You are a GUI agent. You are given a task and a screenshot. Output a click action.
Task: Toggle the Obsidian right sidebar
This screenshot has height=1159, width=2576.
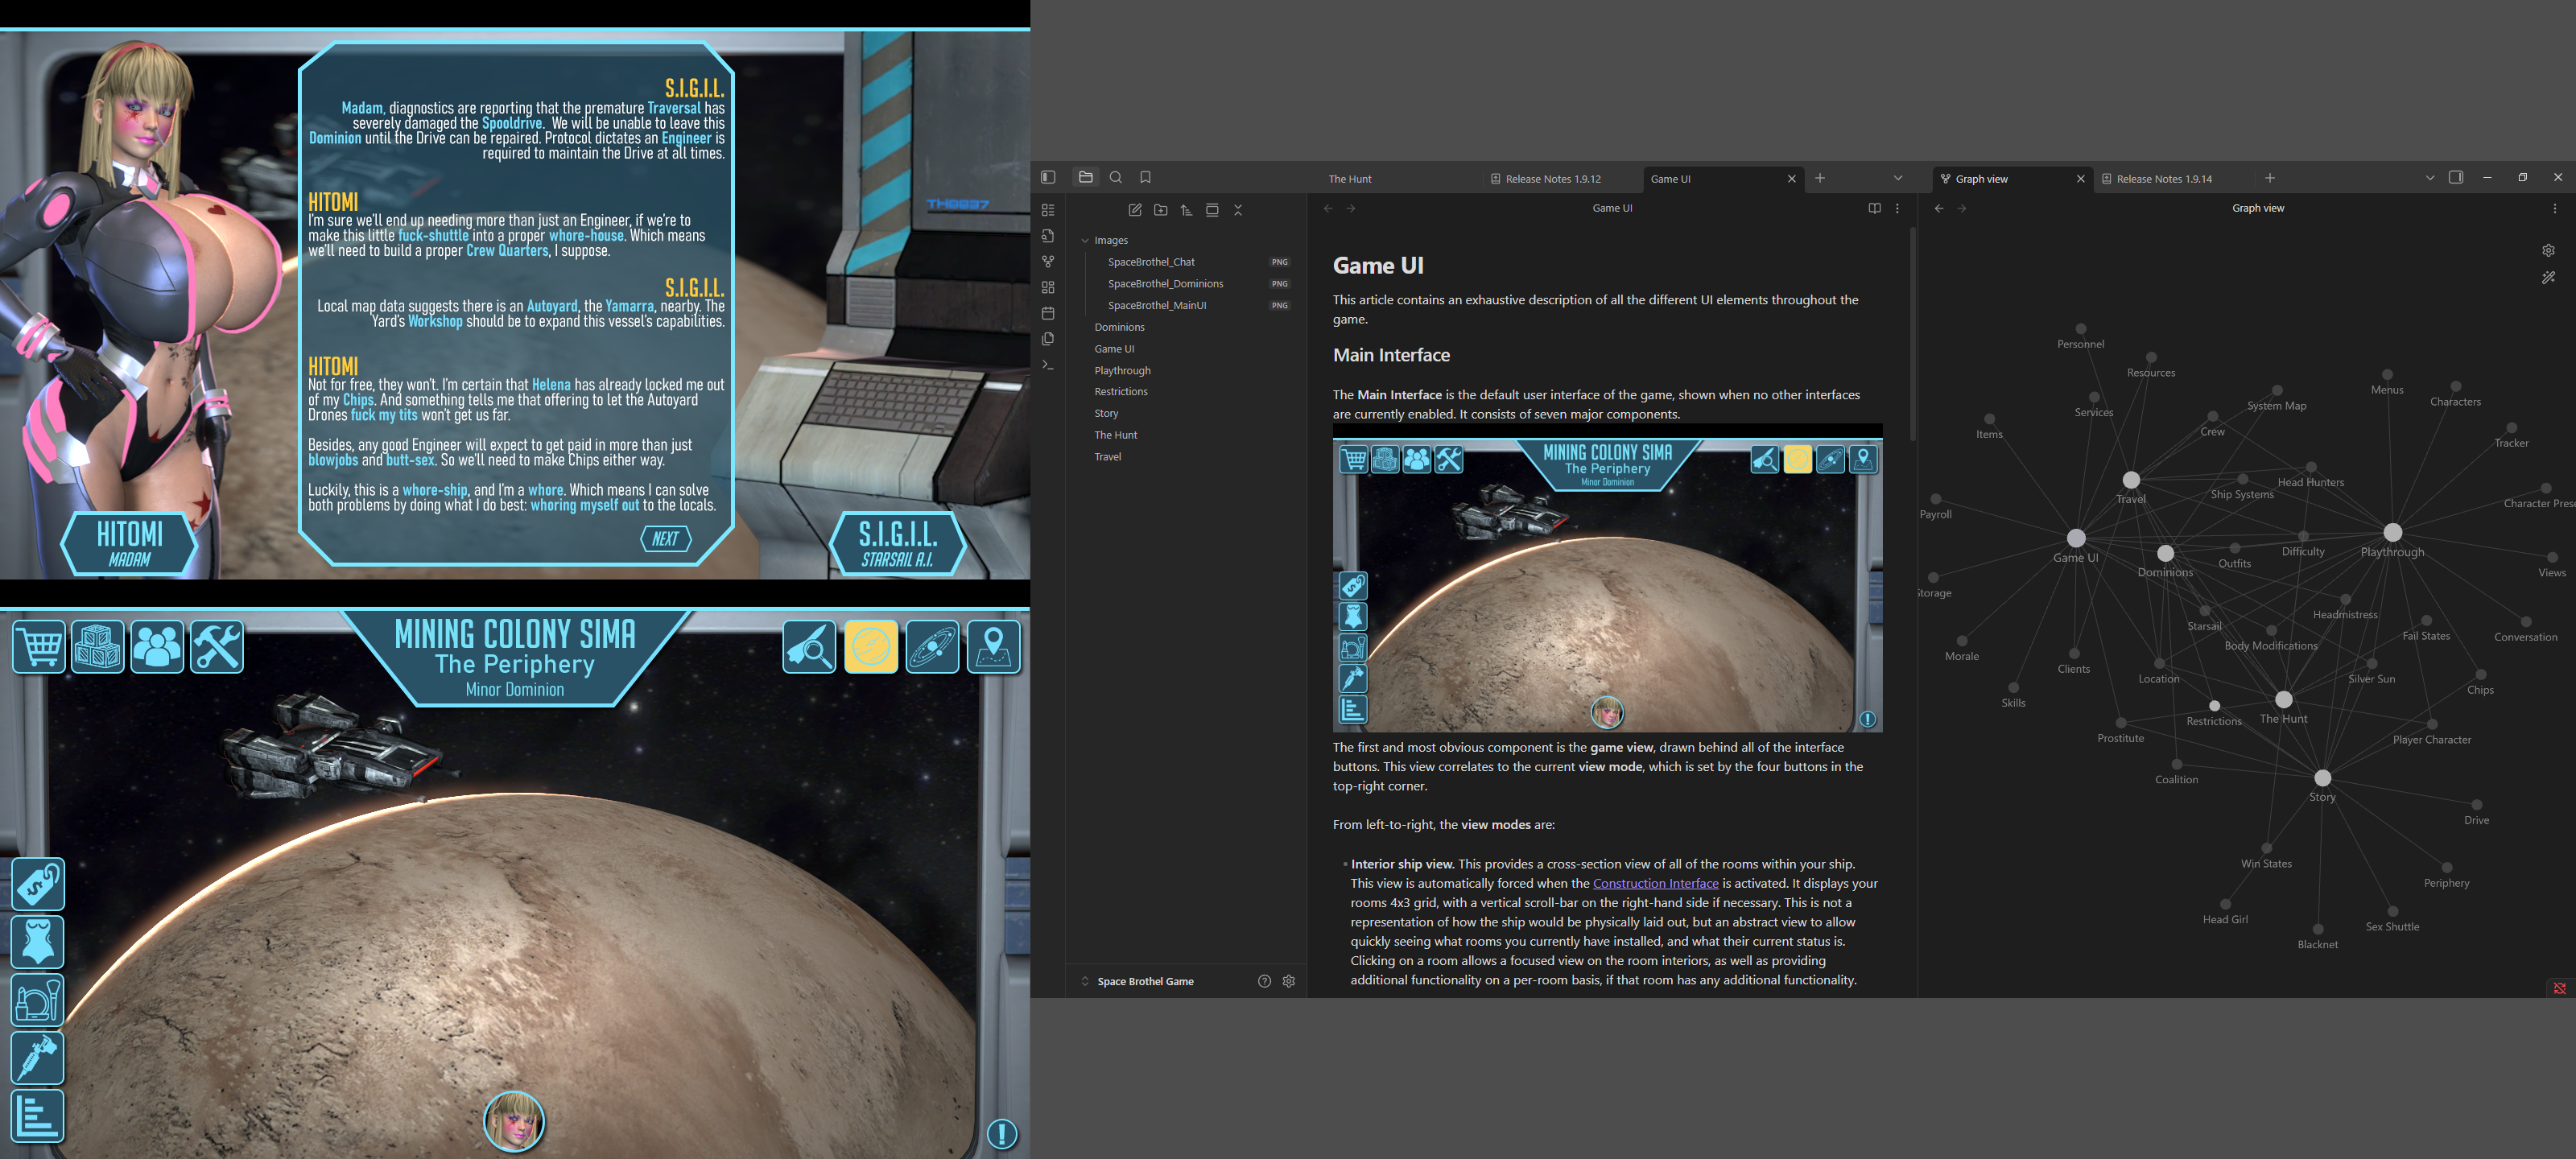(2456, 177)
